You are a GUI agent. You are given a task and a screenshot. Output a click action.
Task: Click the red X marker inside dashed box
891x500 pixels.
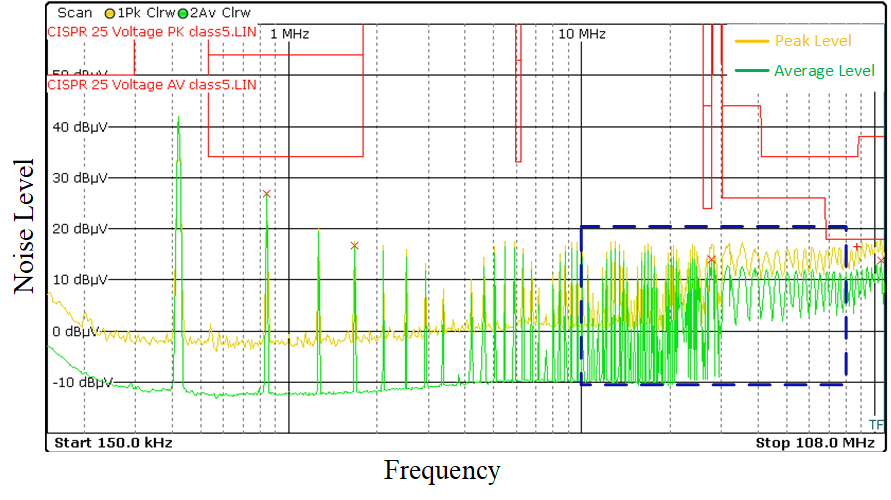pos(711,260)
